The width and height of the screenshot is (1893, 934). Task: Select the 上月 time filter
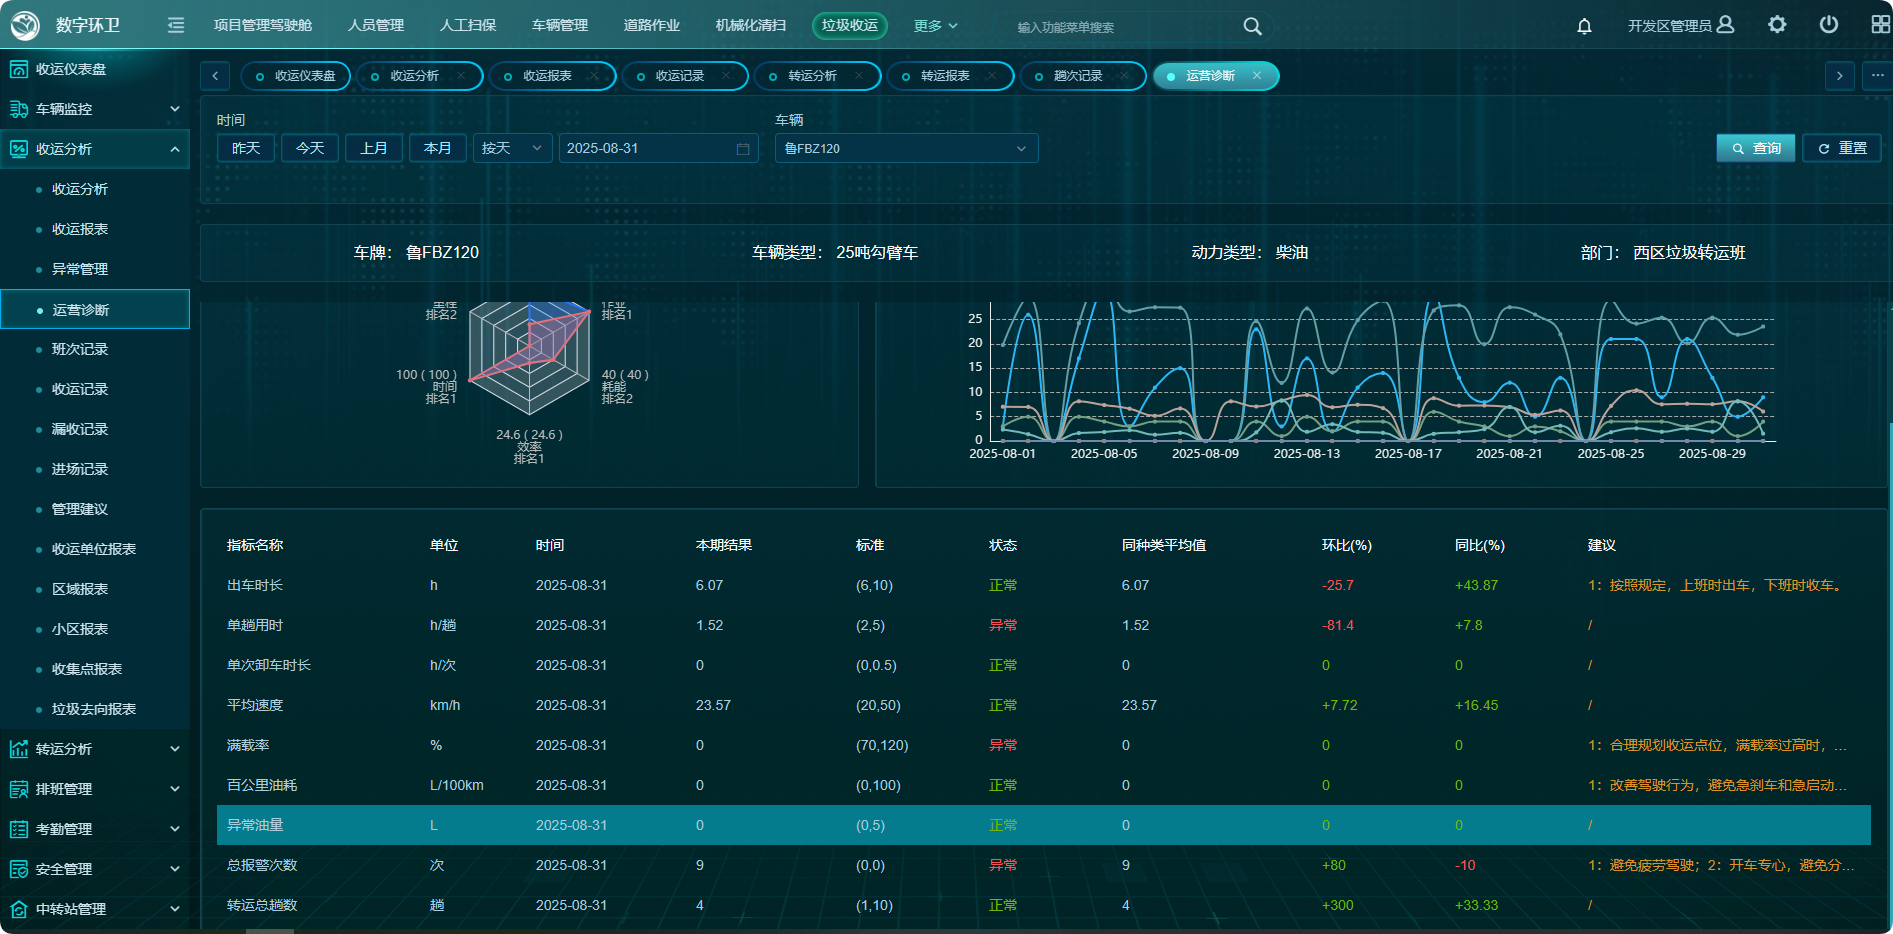[x=374, y=148]
